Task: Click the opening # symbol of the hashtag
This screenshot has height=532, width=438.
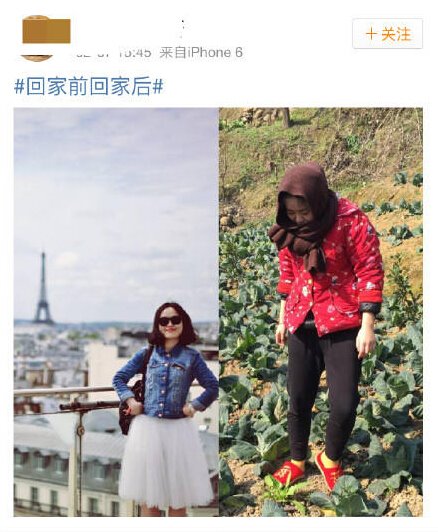Action: click(x=19, y=88)
